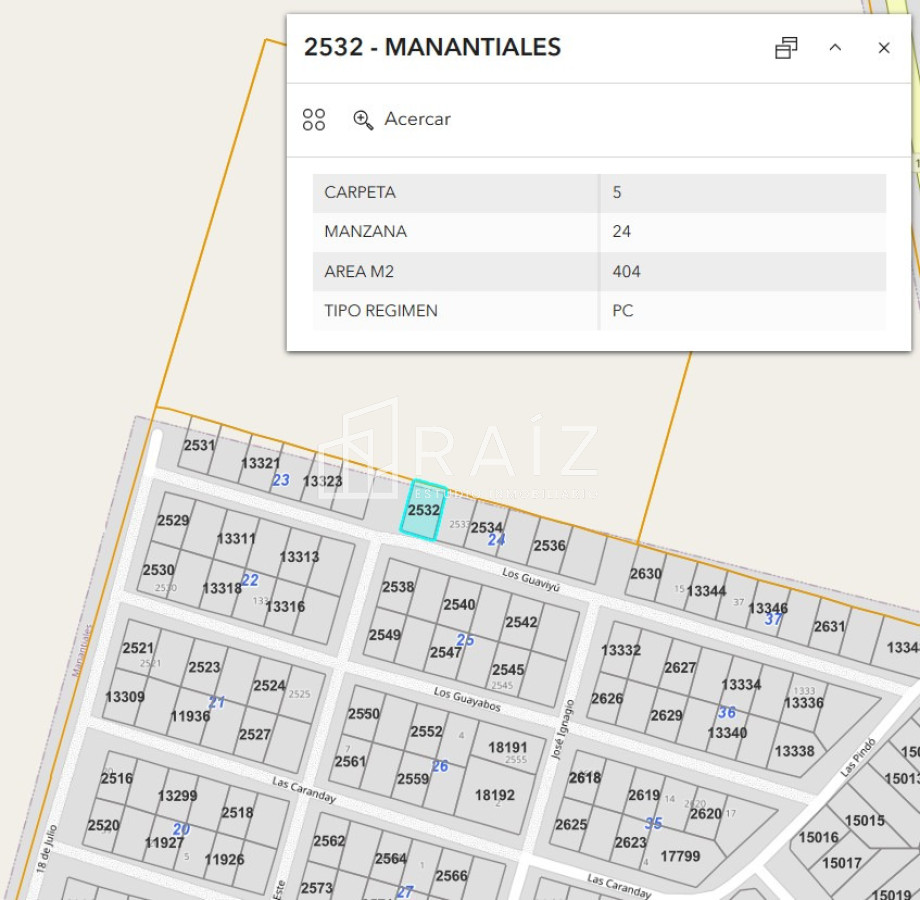The width and height of the screenshot is (920, 900).
Task: Select parcel 13299 on the map
Action: point(177,796)
